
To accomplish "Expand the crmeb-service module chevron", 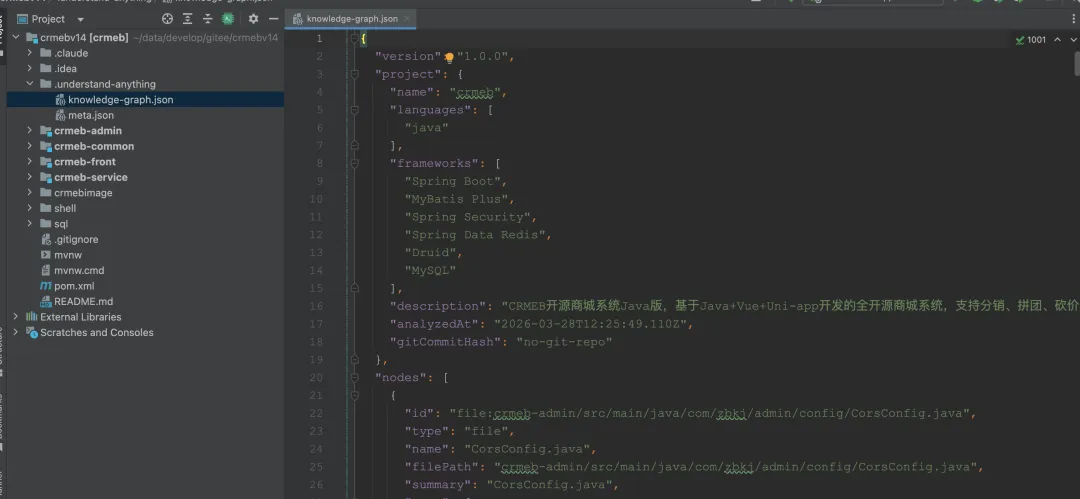I will 30,177.
